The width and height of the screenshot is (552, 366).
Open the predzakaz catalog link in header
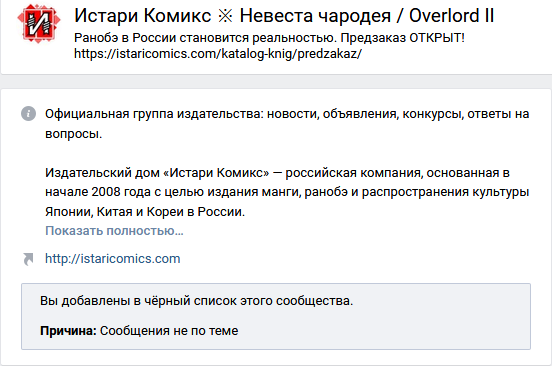point(218,54)
